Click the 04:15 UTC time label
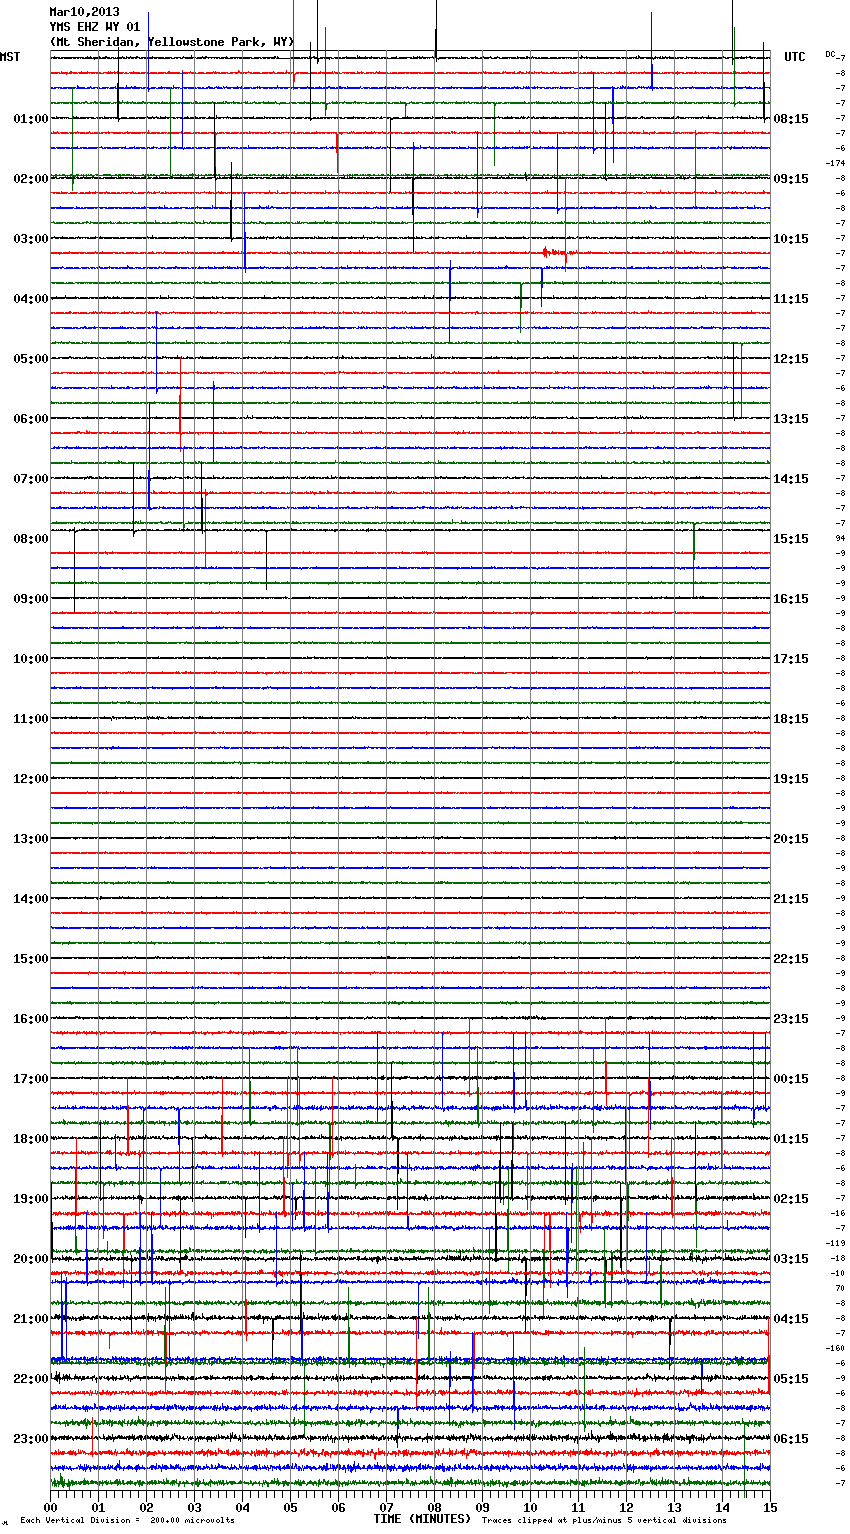 (x=791, y=1319)
